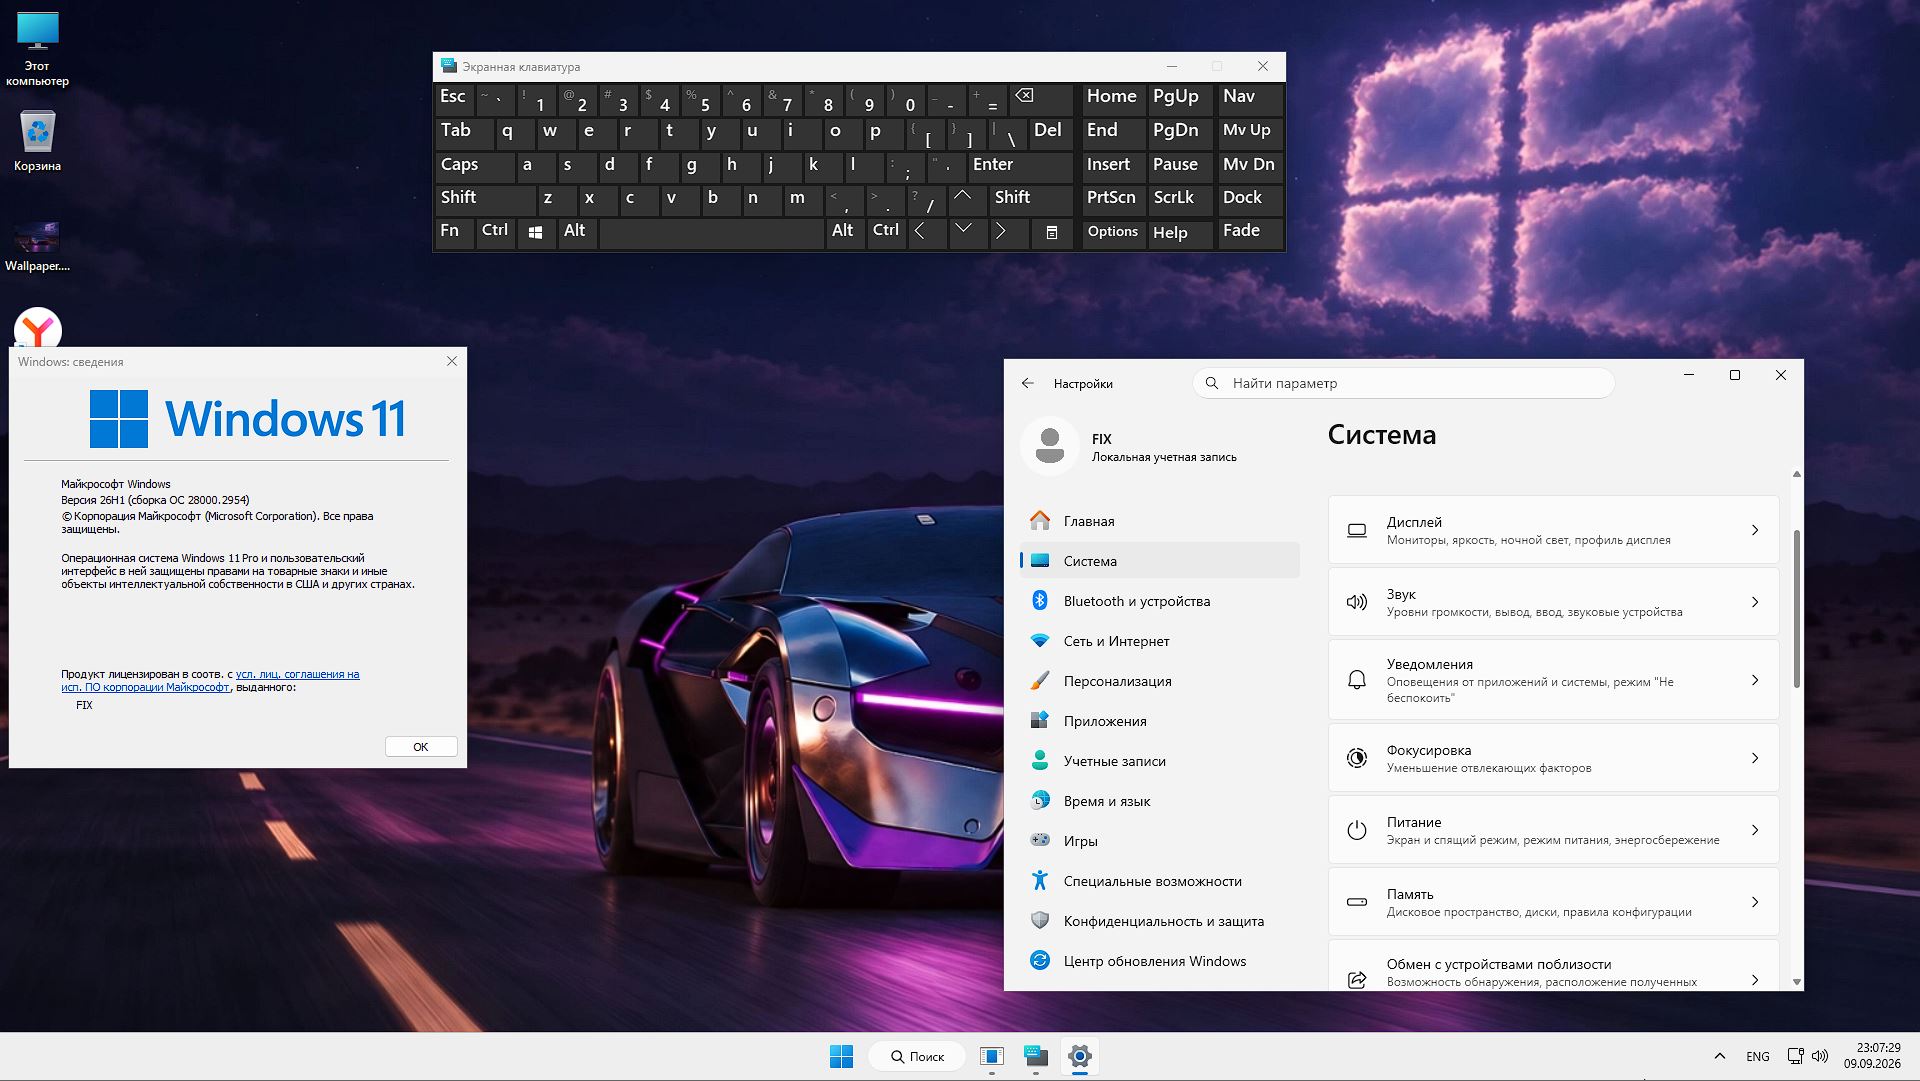1920x1081 pixels.
Task: Open Приложения section in Settings
Action: point(1160,721)
